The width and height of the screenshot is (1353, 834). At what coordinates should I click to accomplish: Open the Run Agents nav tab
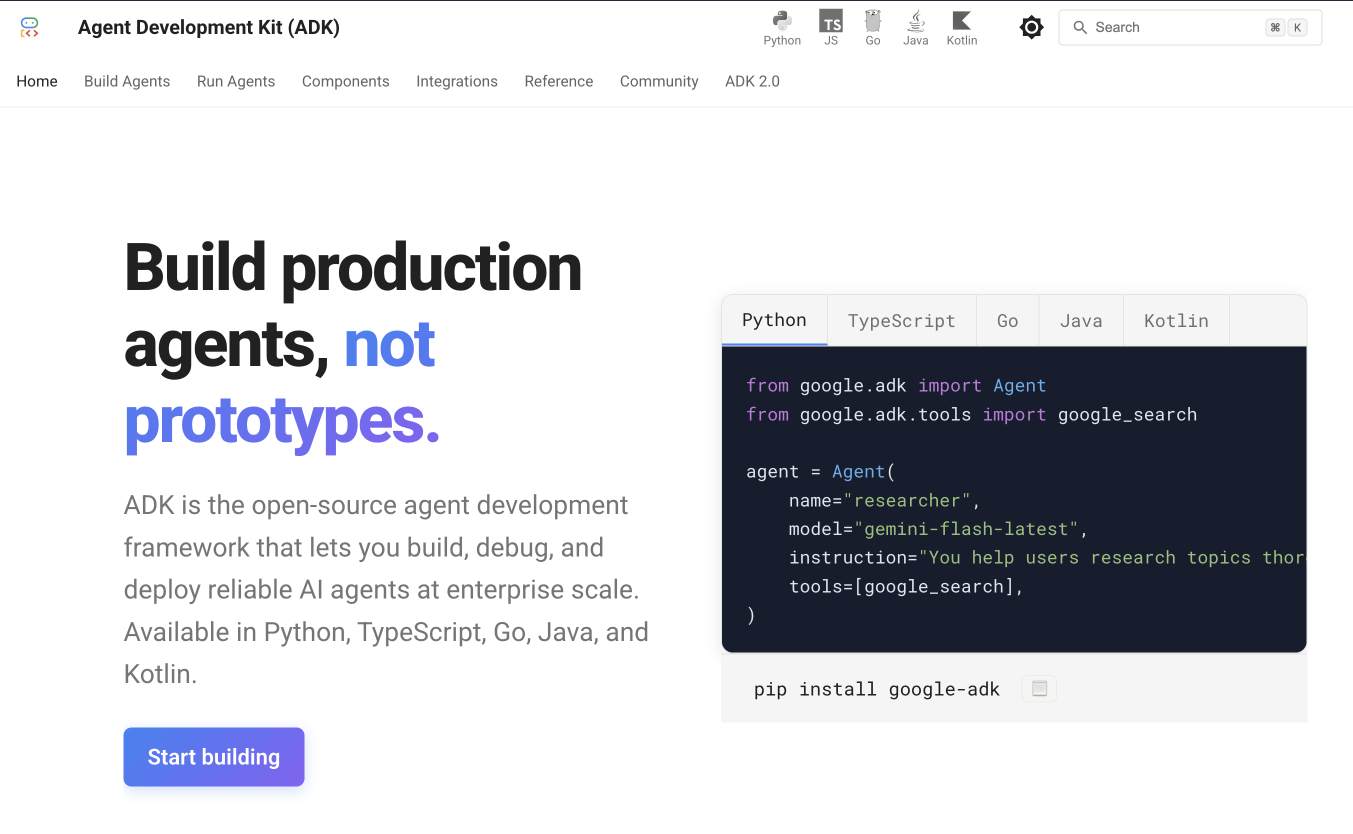tap(236, 81)
